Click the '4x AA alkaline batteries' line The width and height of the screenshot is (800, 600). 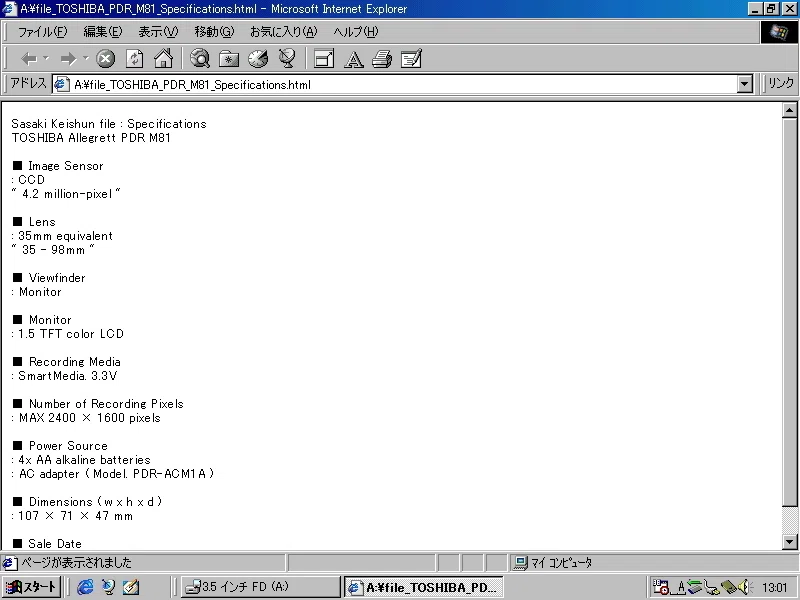click(84, 460)
